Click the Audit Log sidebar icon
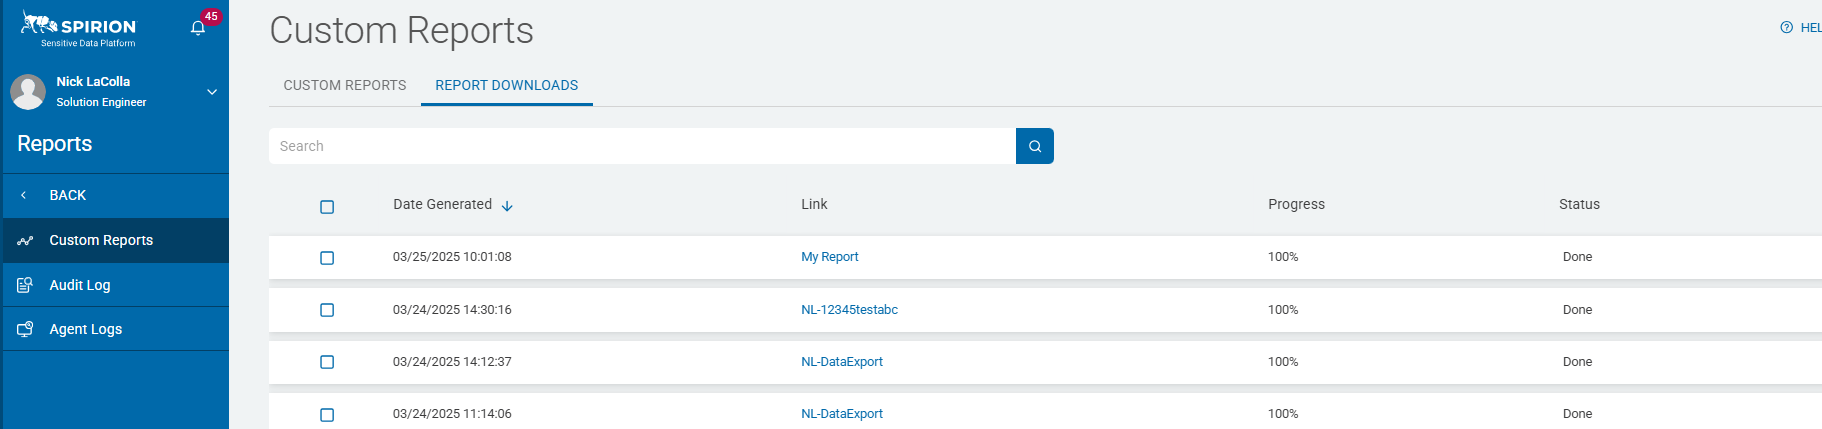Screen dimensions: 1822x429 tap(25, 285)
